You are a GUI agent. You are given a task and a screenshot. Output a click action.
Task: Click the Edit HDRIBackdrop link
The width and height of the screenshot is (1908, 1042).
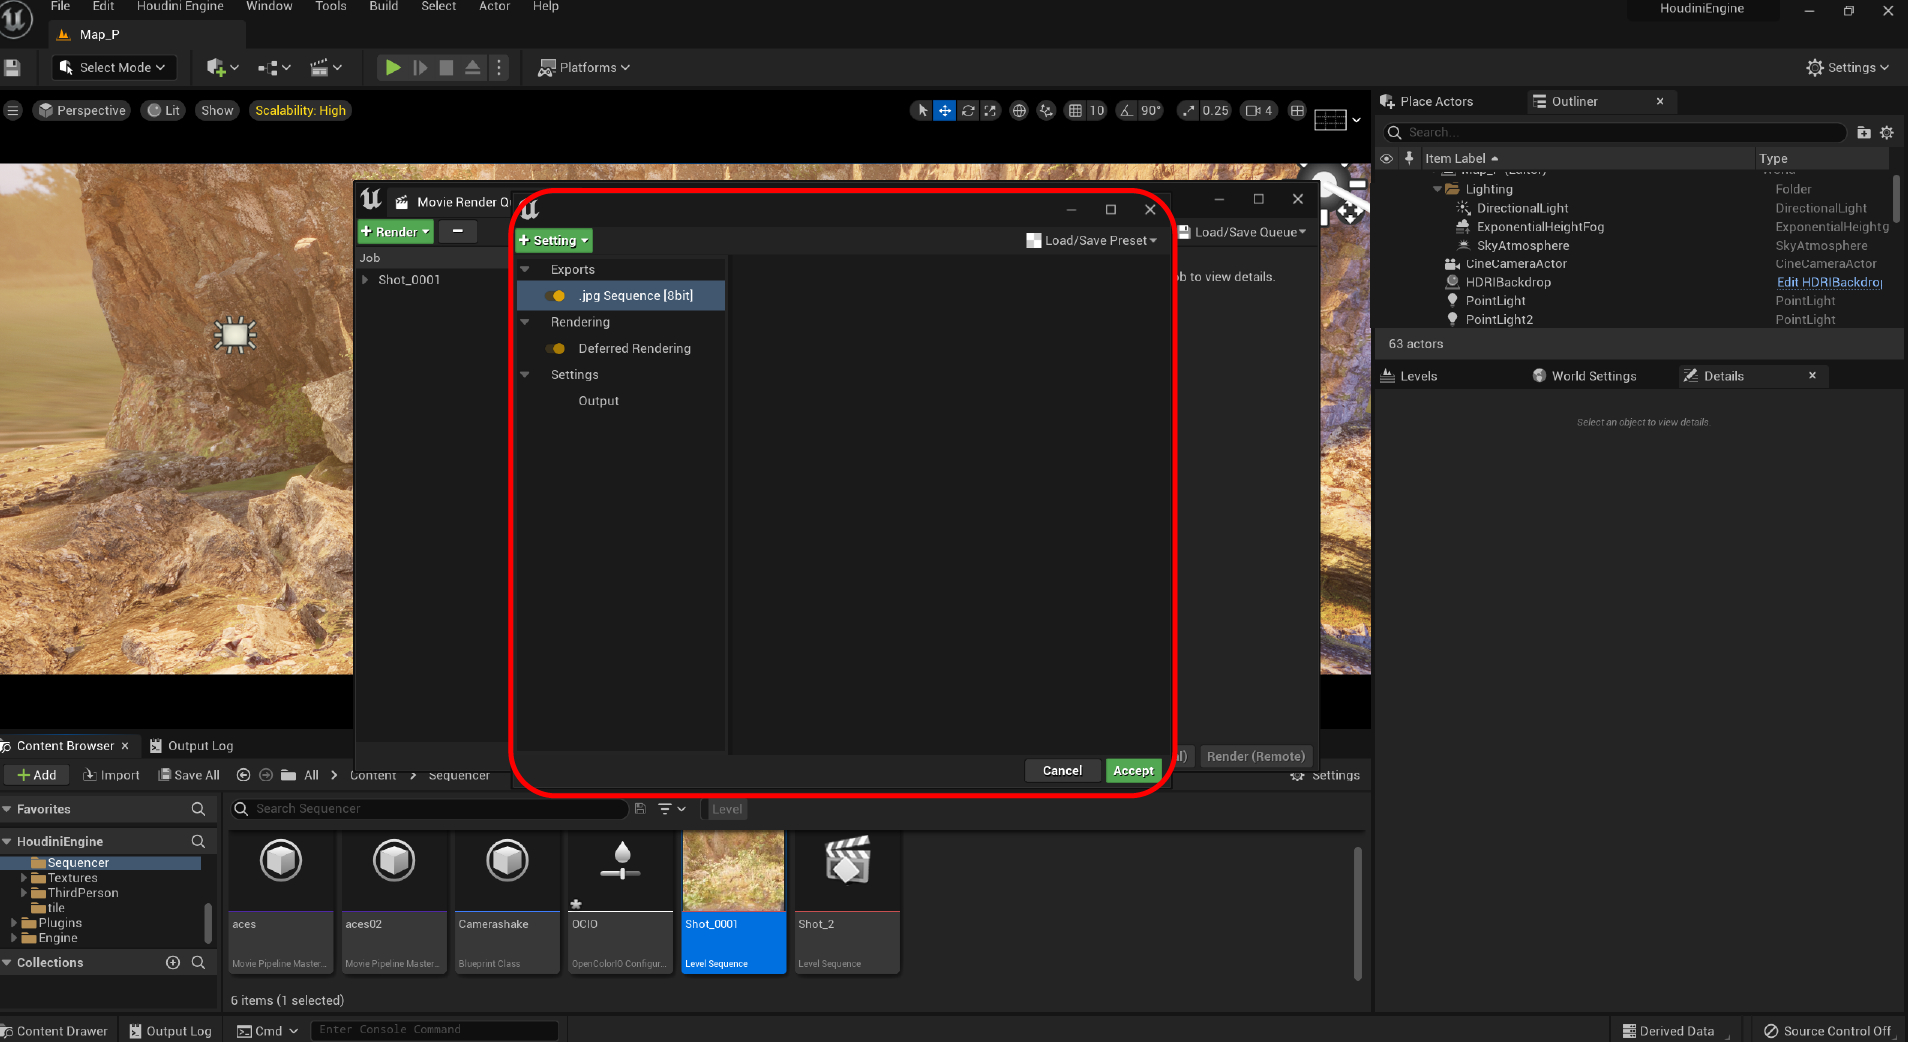tap(1828, 282)
